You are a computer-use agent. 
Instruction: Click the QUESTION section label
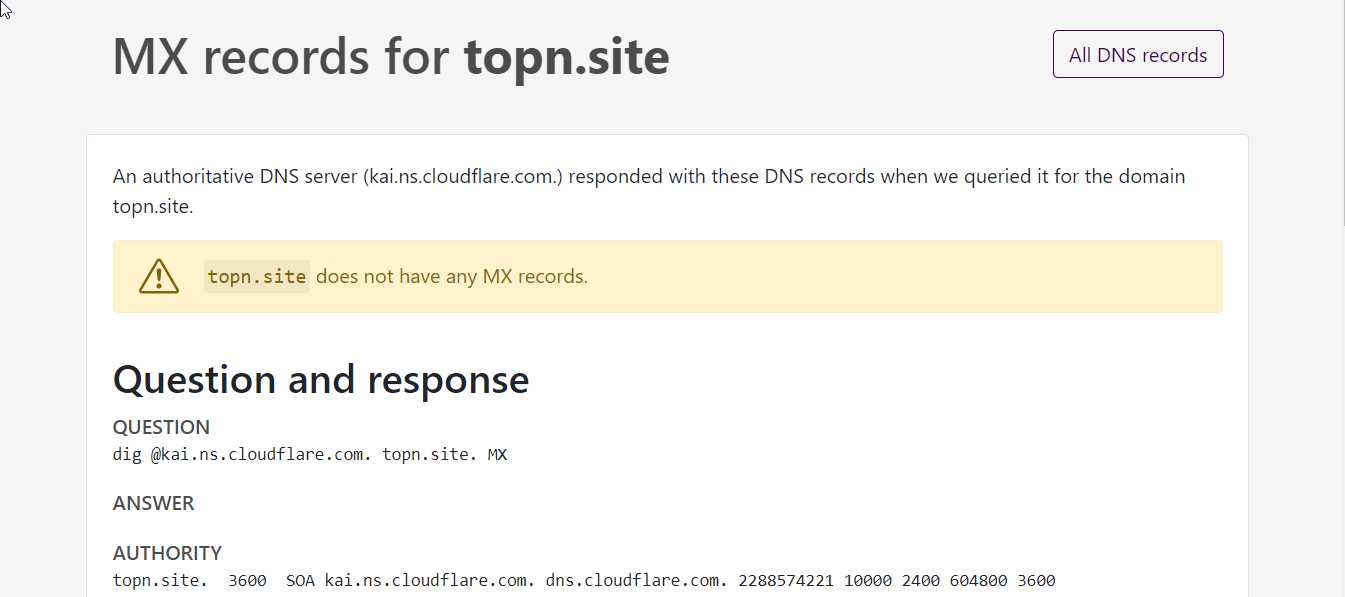coord(161,427)
